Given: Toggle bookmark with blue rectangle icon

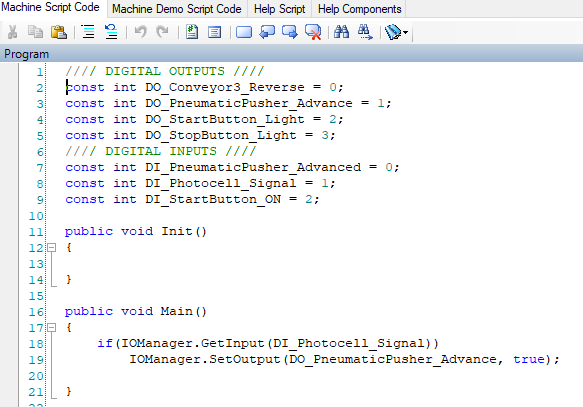Looking at the screenshot, I should tap(244, 32).
